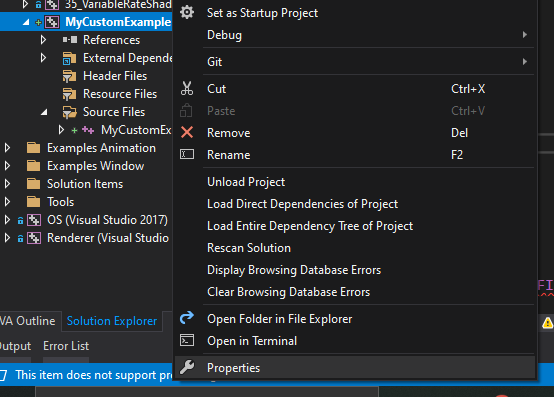Click the scissors icon next to Cut
554x397 pixels.
pyautogui.click(x=187, y=89)
